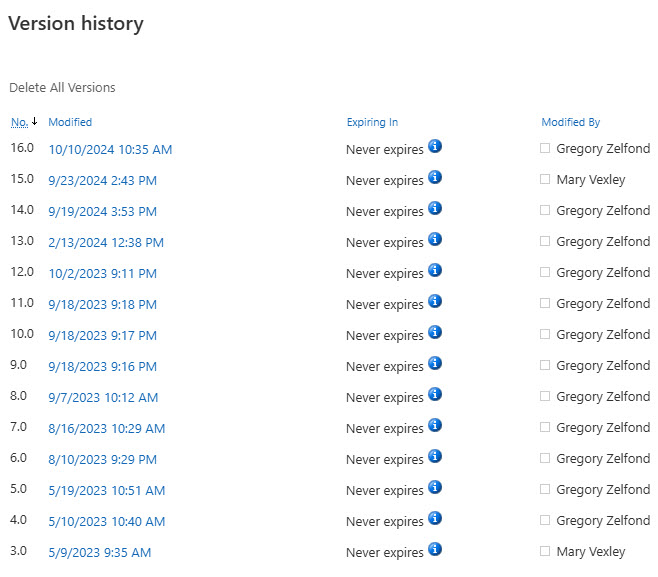Image resolution: width=658 pixels, height=577 pixels.
Task: View expiration info icon for version 7.0
Action: coord(435,425)
